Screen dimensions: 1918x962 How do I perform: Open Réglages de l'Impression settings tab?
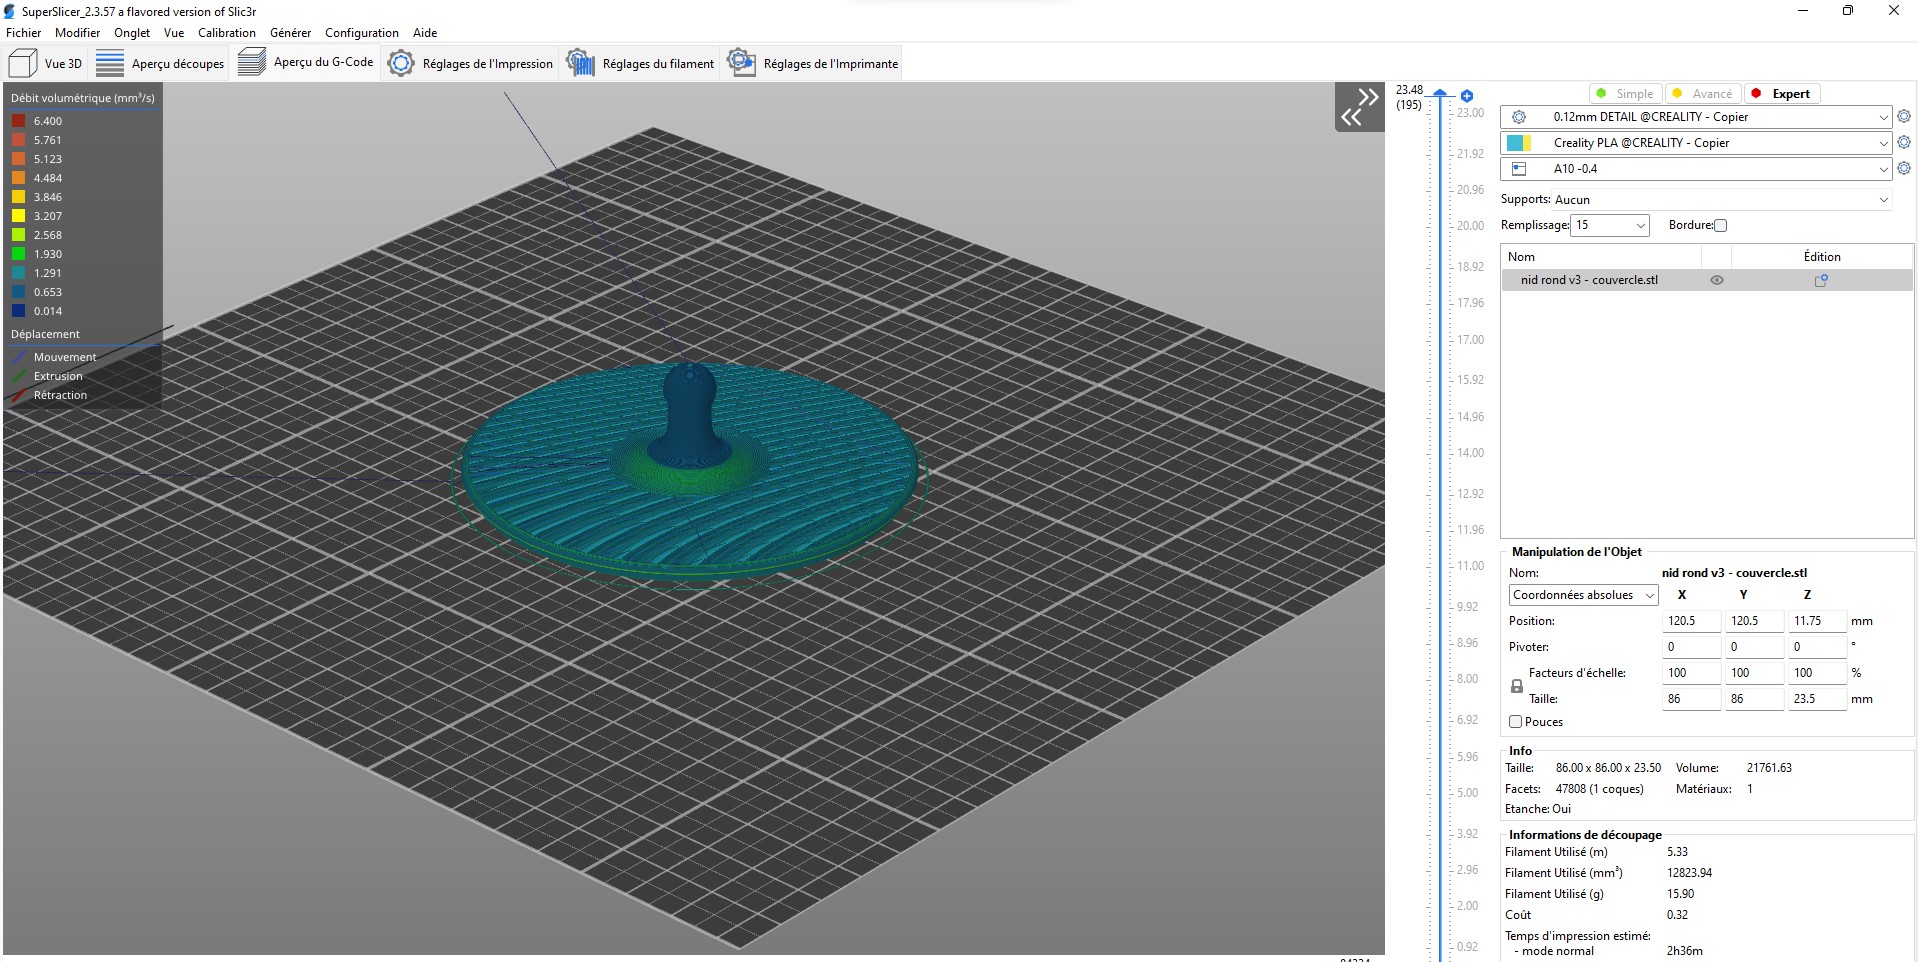(x=470, y=63)
